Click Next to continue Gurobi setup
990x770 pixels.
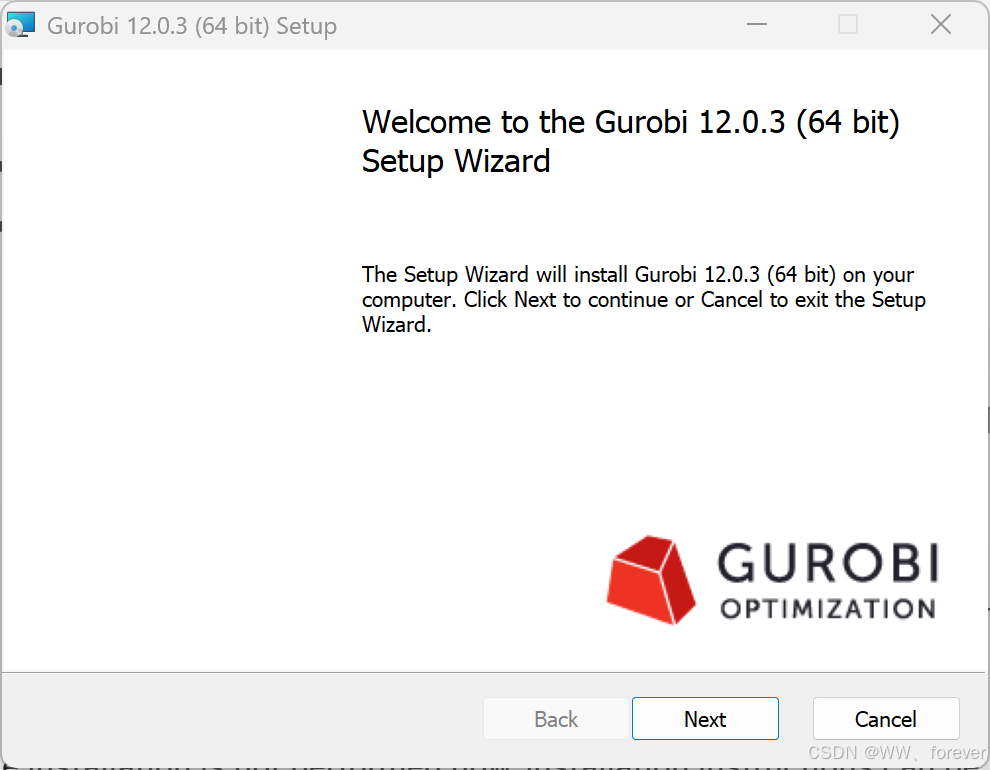pyautogui.click(x=705, y=718)
